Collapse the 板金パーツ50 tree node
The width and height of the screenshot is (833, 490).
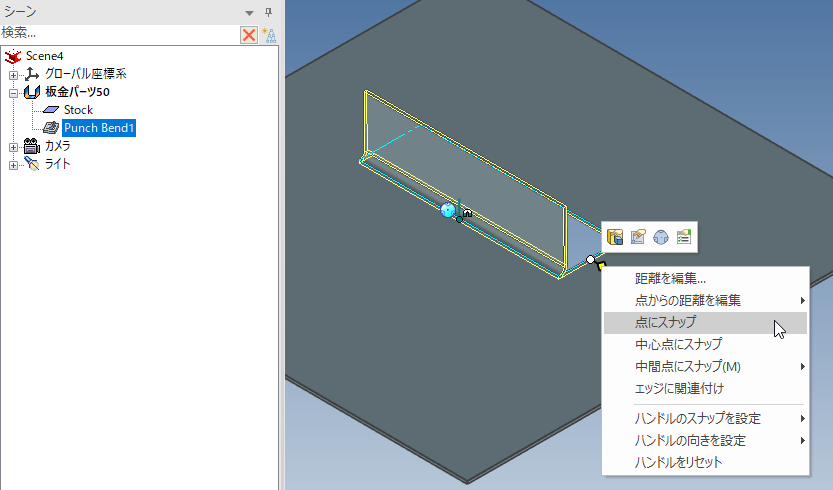[x=13, y=92]
